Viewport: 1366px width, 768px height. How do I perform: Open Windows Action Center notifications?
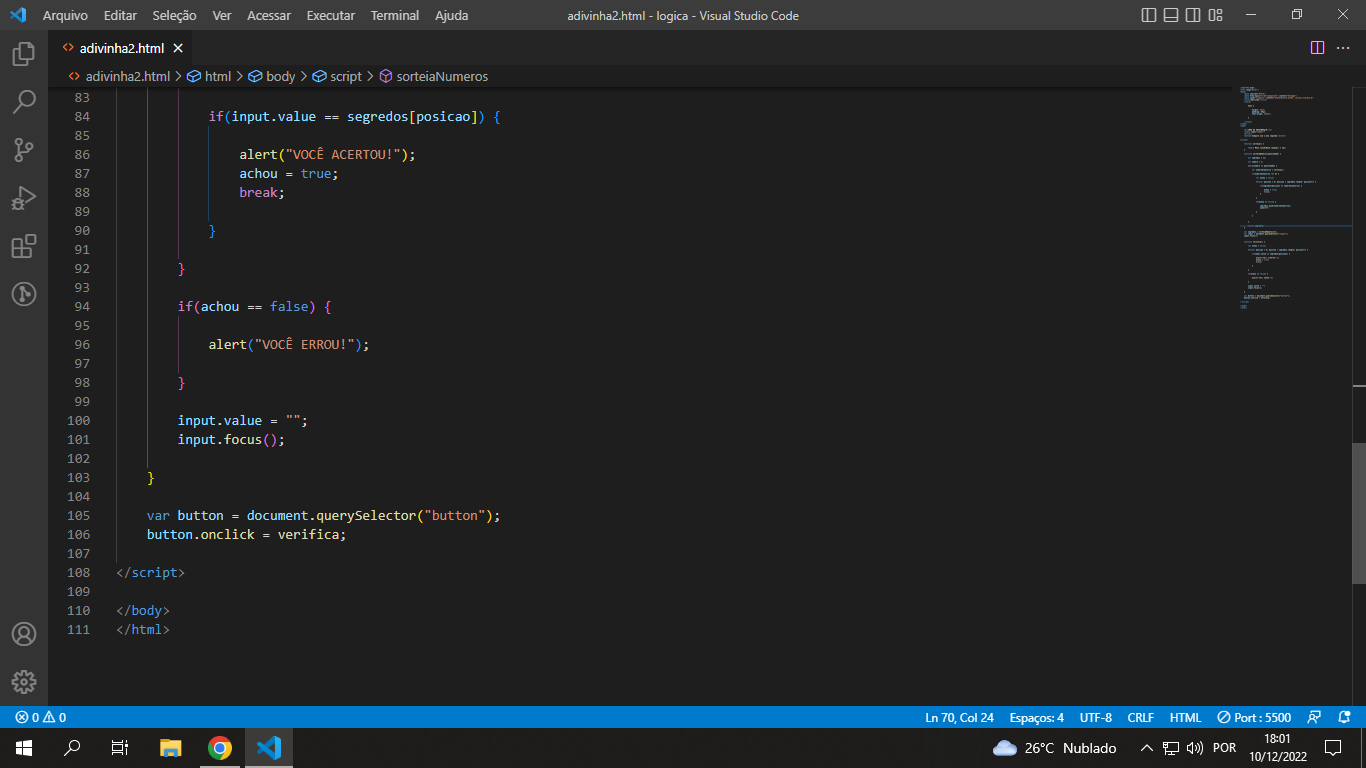1333,748
